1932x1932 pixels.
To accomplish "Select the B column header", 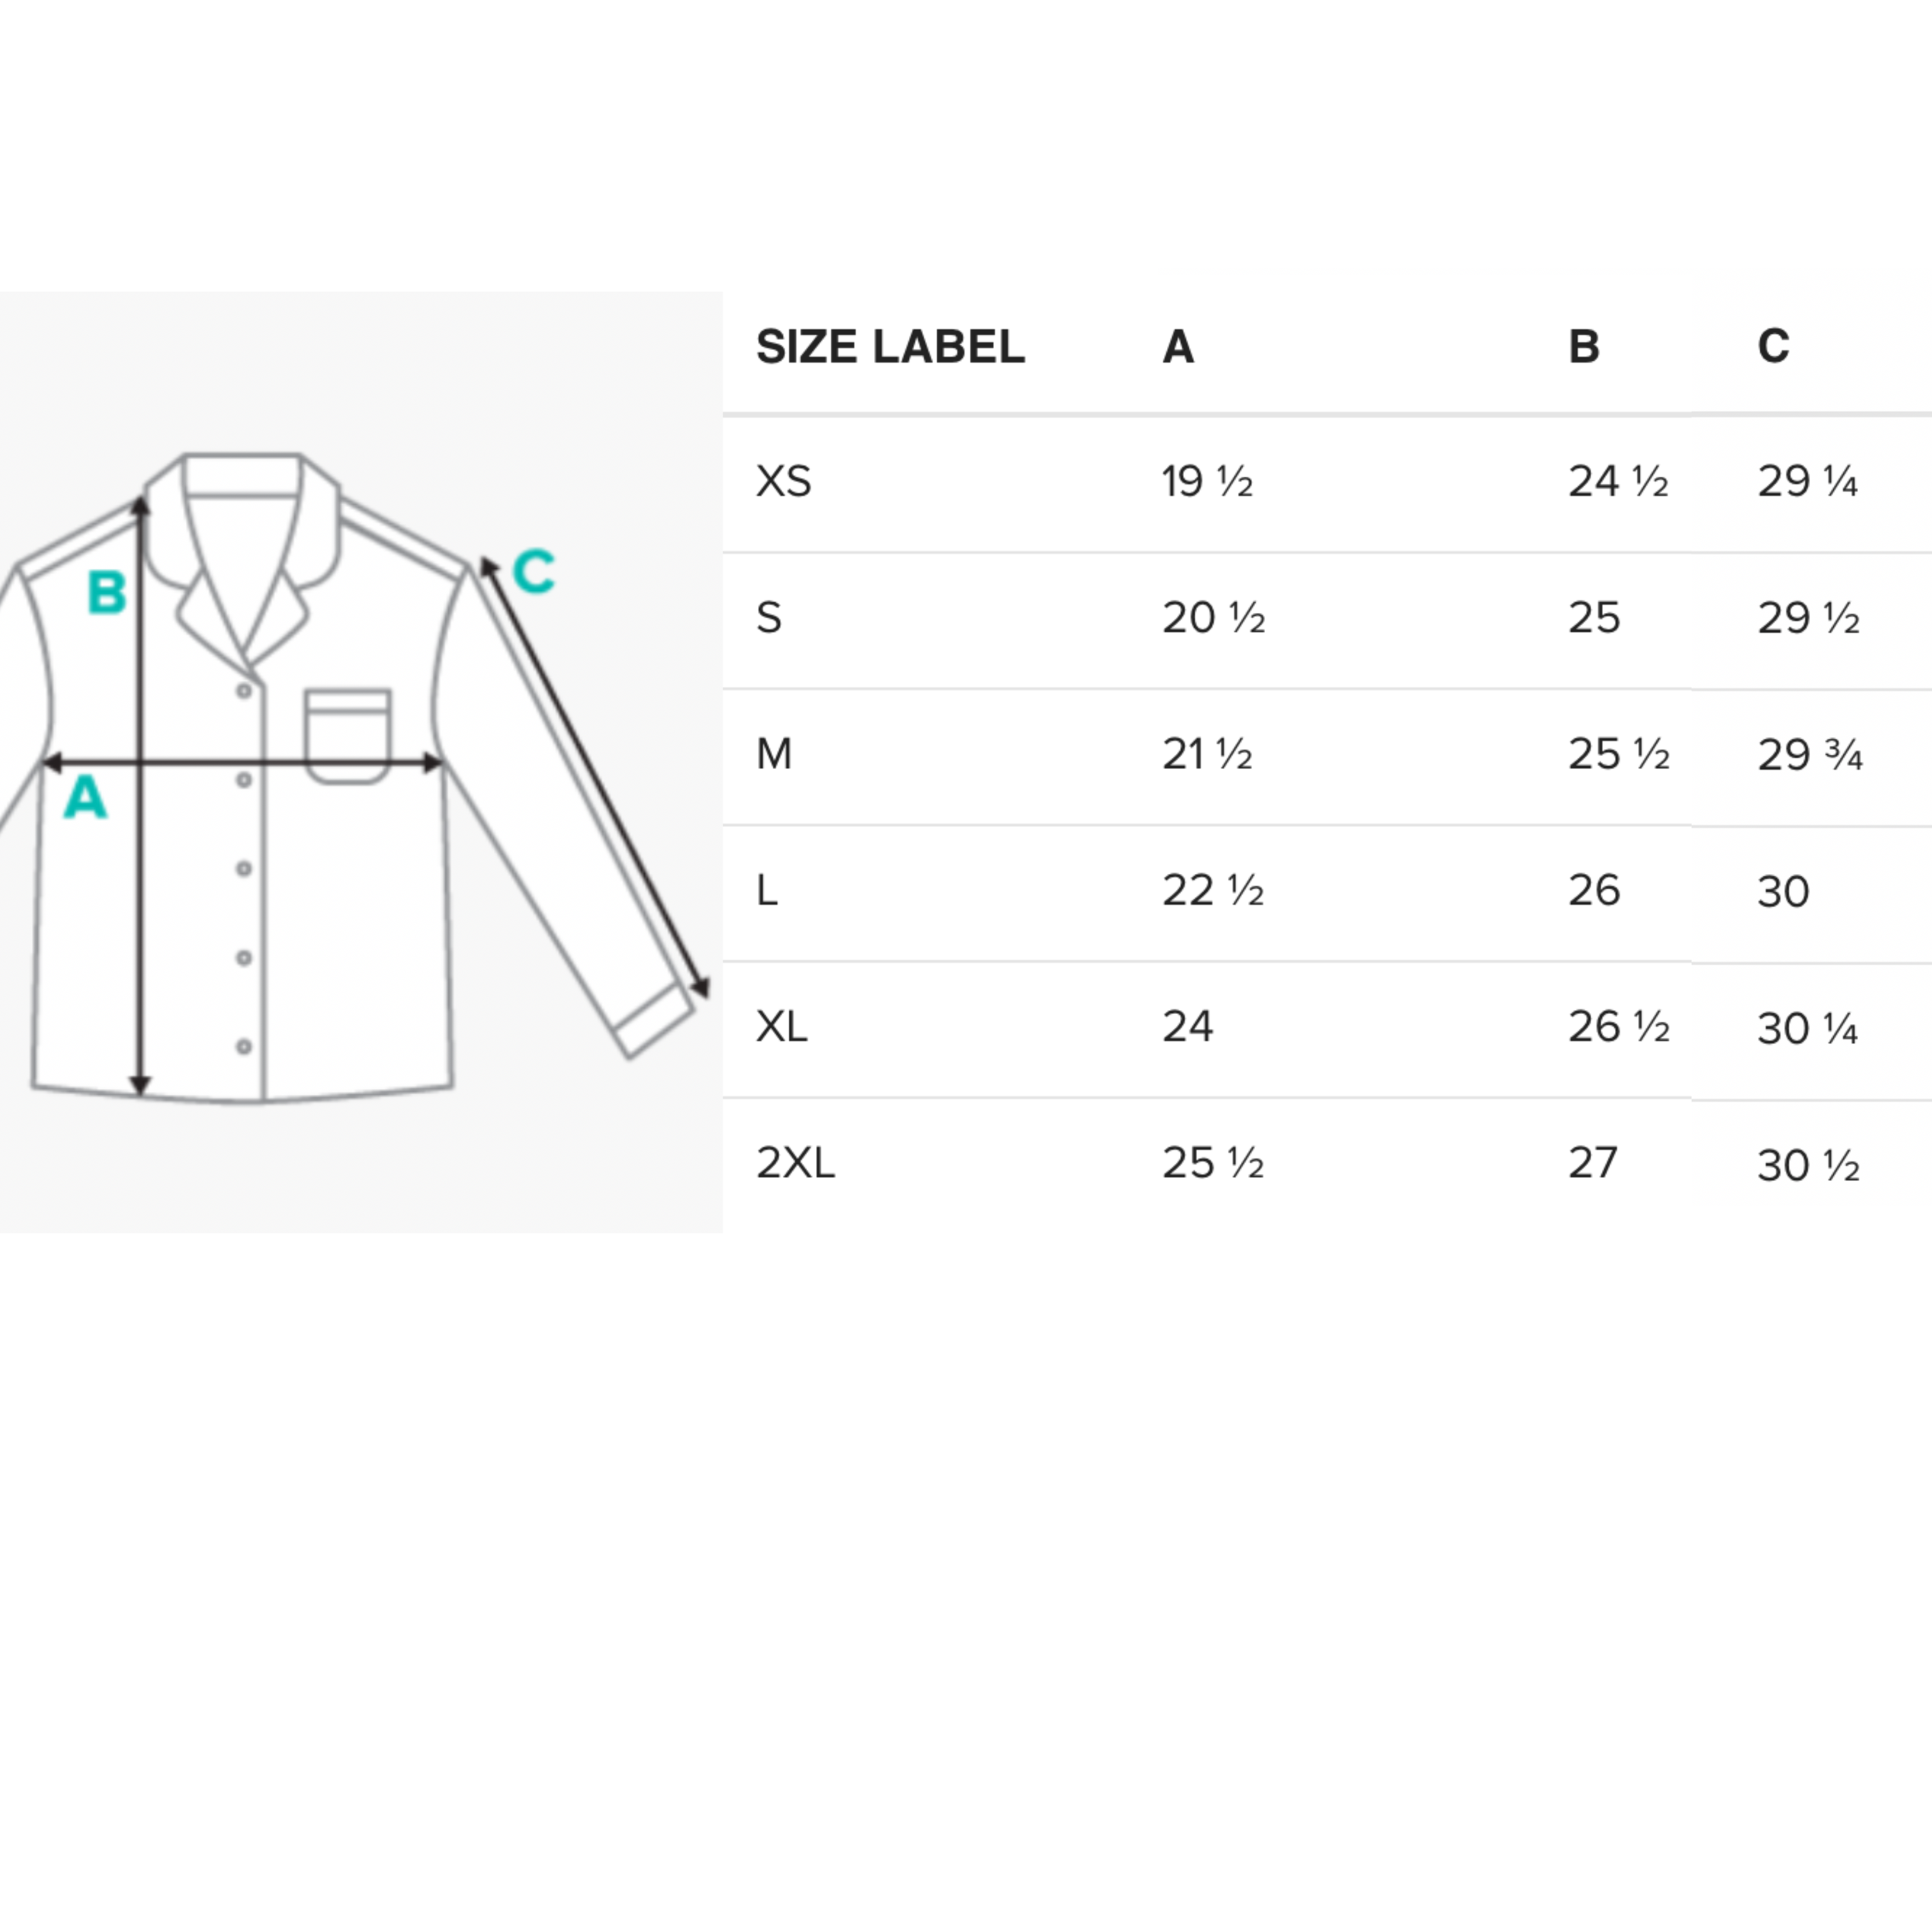I will click(x=1584, y=347).
